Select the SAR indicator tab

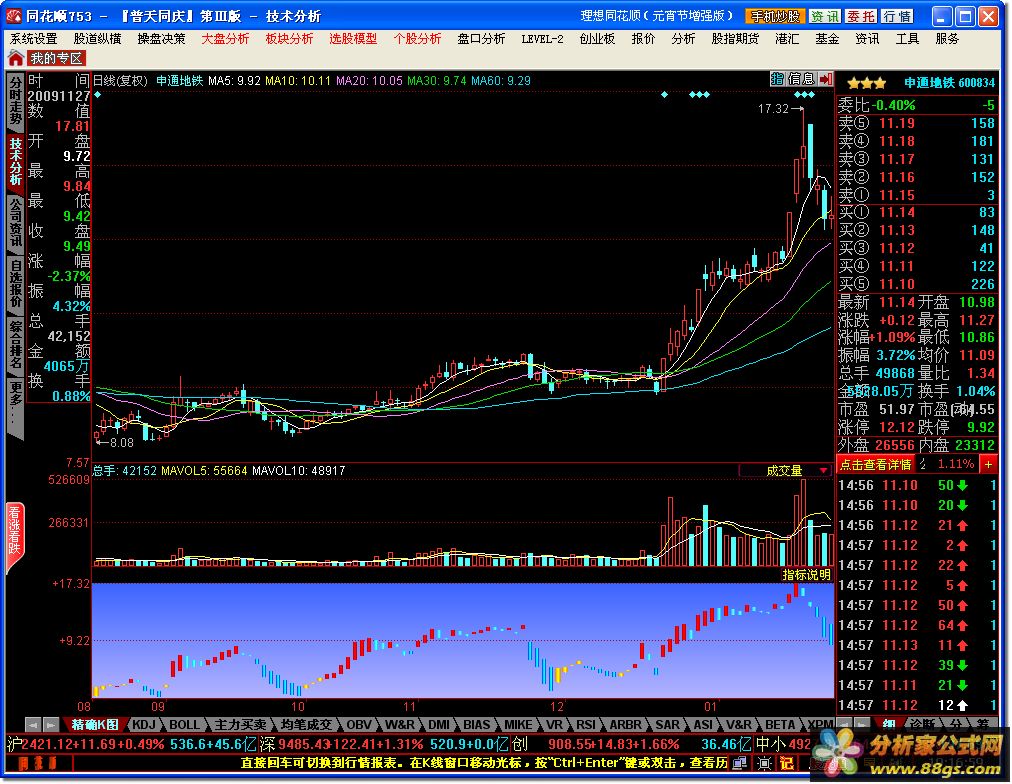667,725
